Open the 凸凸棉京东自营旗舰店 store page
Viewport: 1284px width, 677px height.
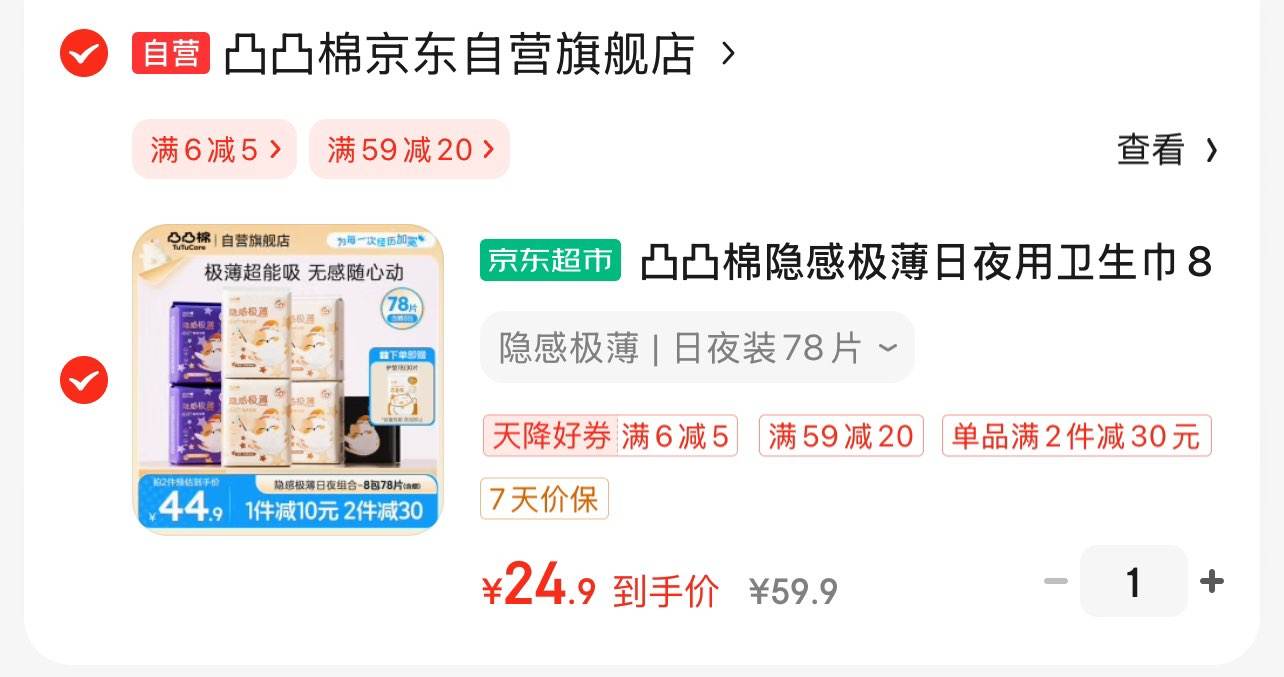click(x=459, y=54)
